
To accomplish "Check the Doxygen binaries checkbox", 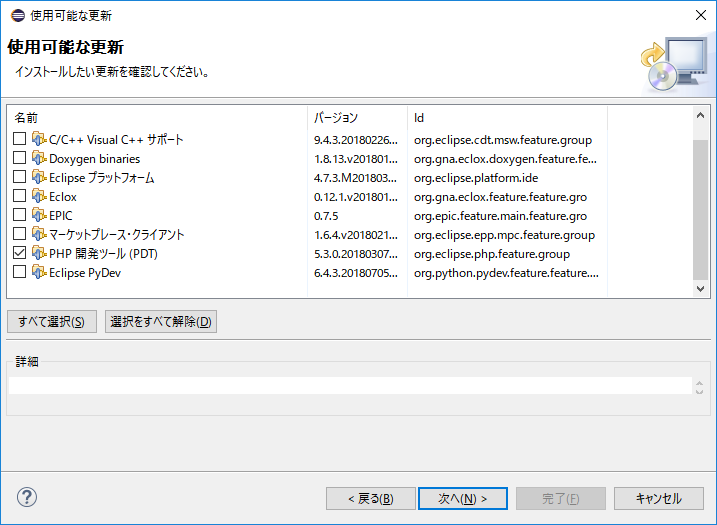I will tap(20, 158).
